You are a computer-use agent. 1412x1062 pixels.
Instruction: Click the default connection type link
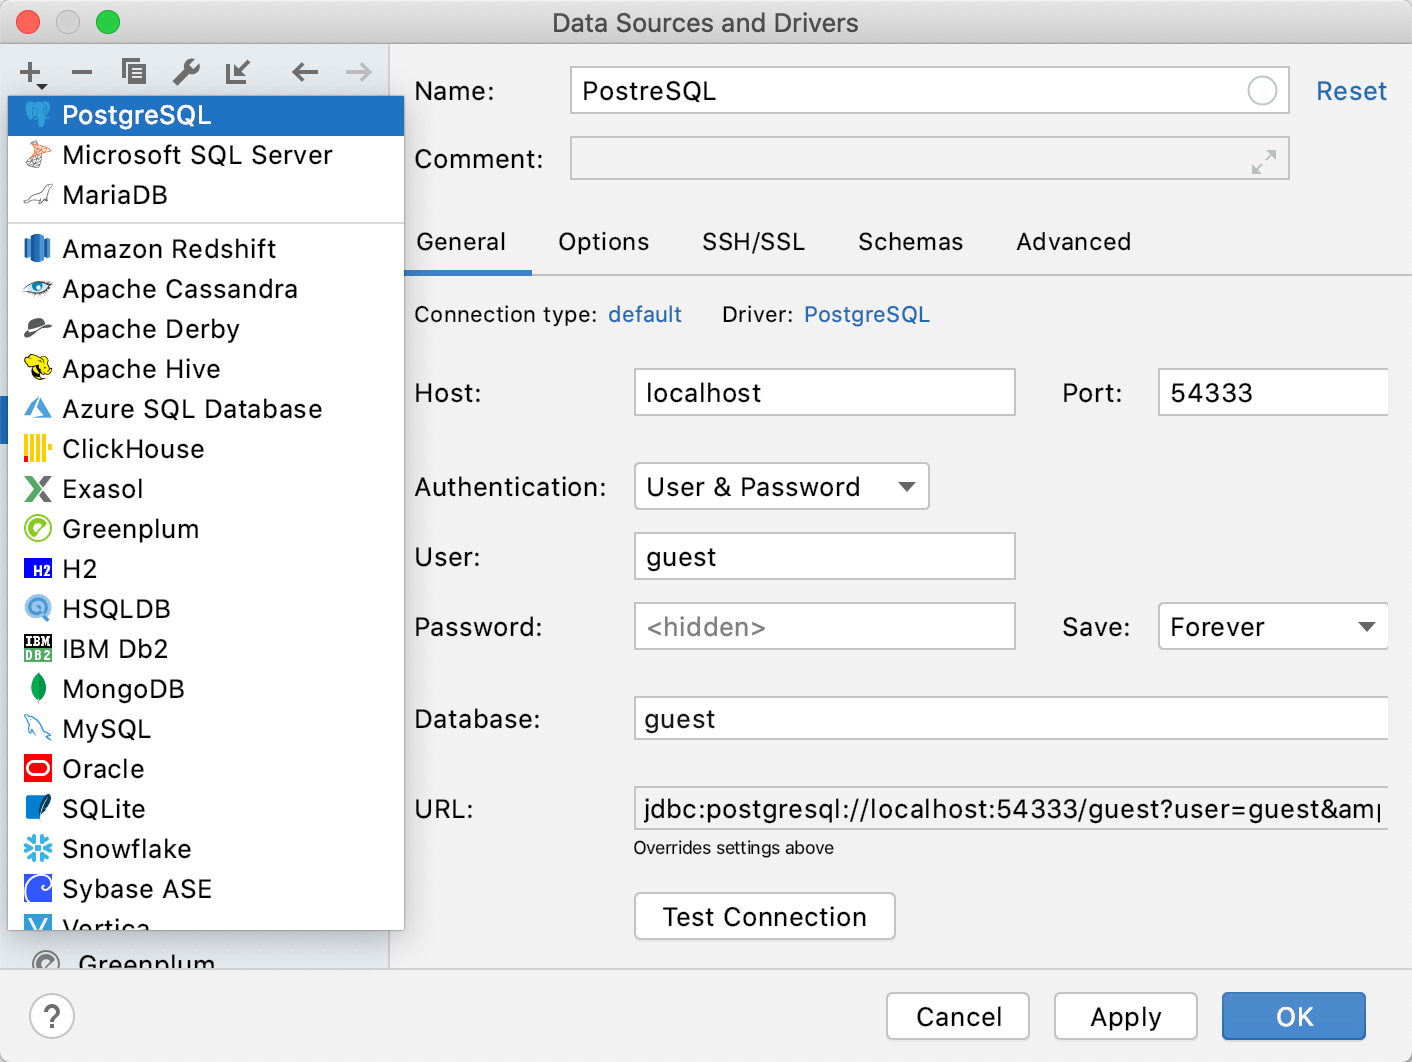click(645, 315)
